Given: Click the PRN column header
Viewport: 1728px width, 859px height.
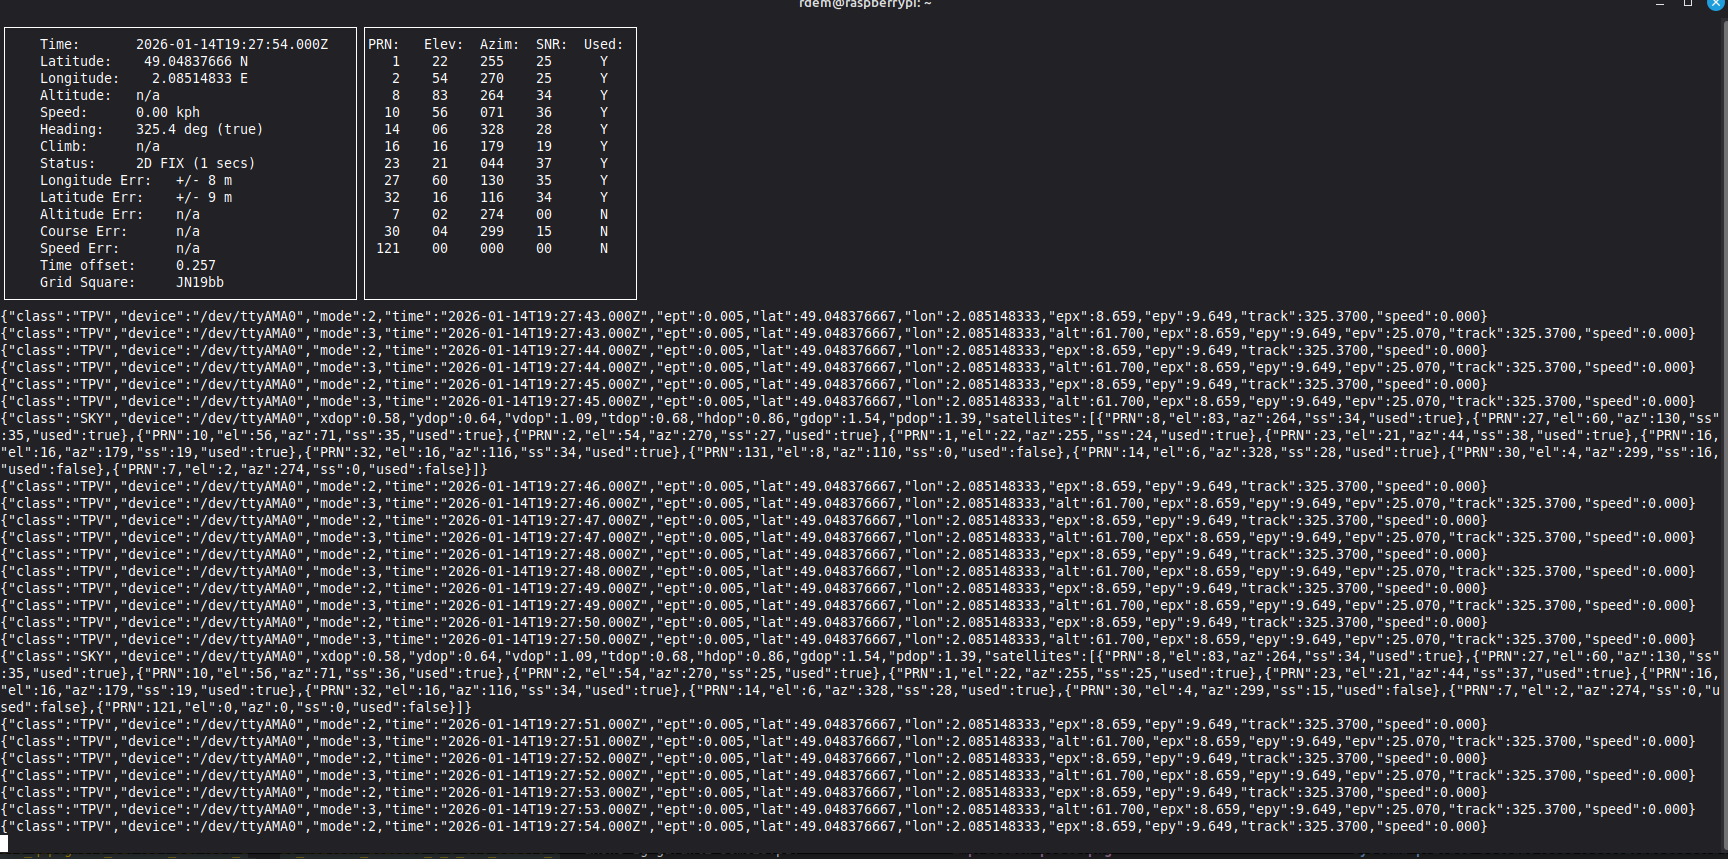Looking at the screenshot, I should (383, 44).
